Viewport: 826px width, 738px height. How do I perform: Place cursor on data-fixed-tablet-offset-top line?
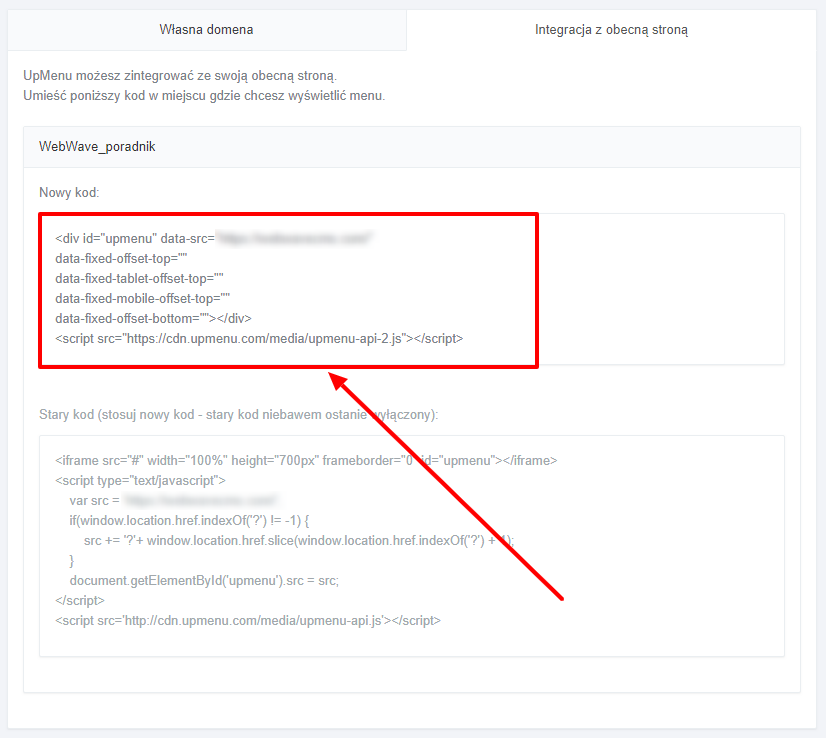[x=139, y=279]
